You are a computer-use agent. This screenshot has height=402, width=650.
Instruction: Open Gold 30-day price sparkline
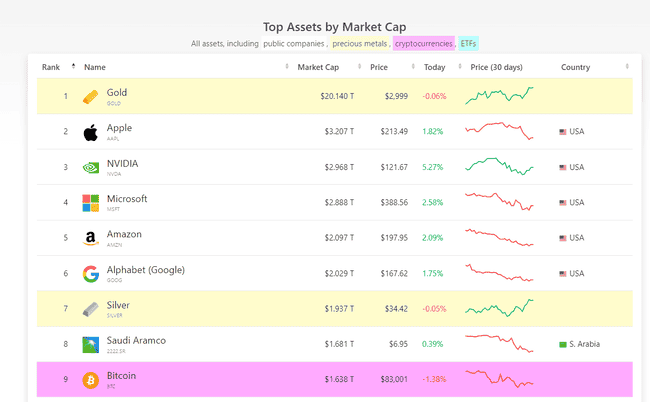(500, 96)
